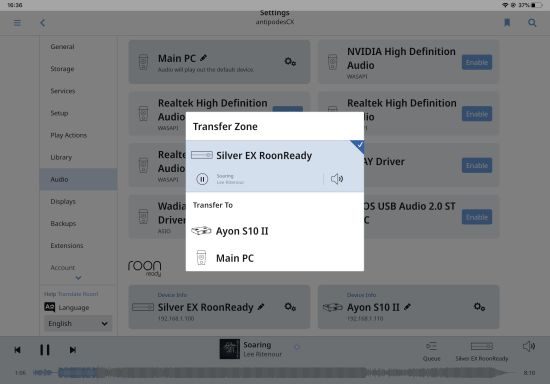Edit Main PC name with pencil icon
Screen dimensions: 550x384
(203, 58)
